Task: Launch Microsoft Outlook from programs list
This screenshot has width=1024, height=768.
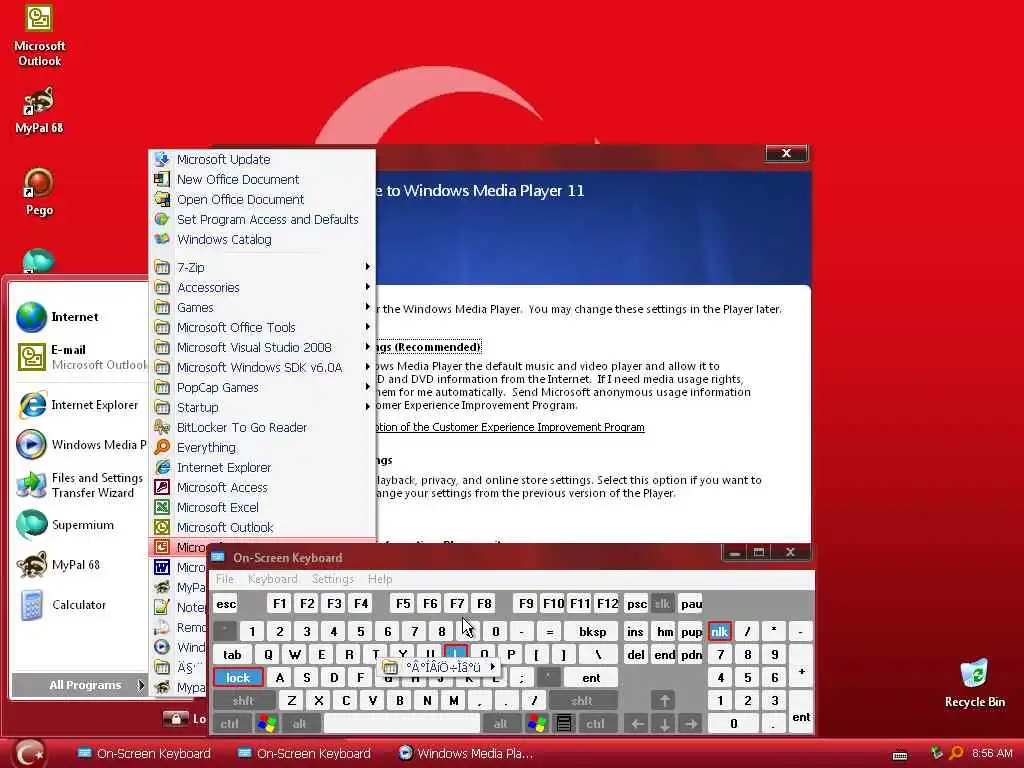Action: (263, 528)
